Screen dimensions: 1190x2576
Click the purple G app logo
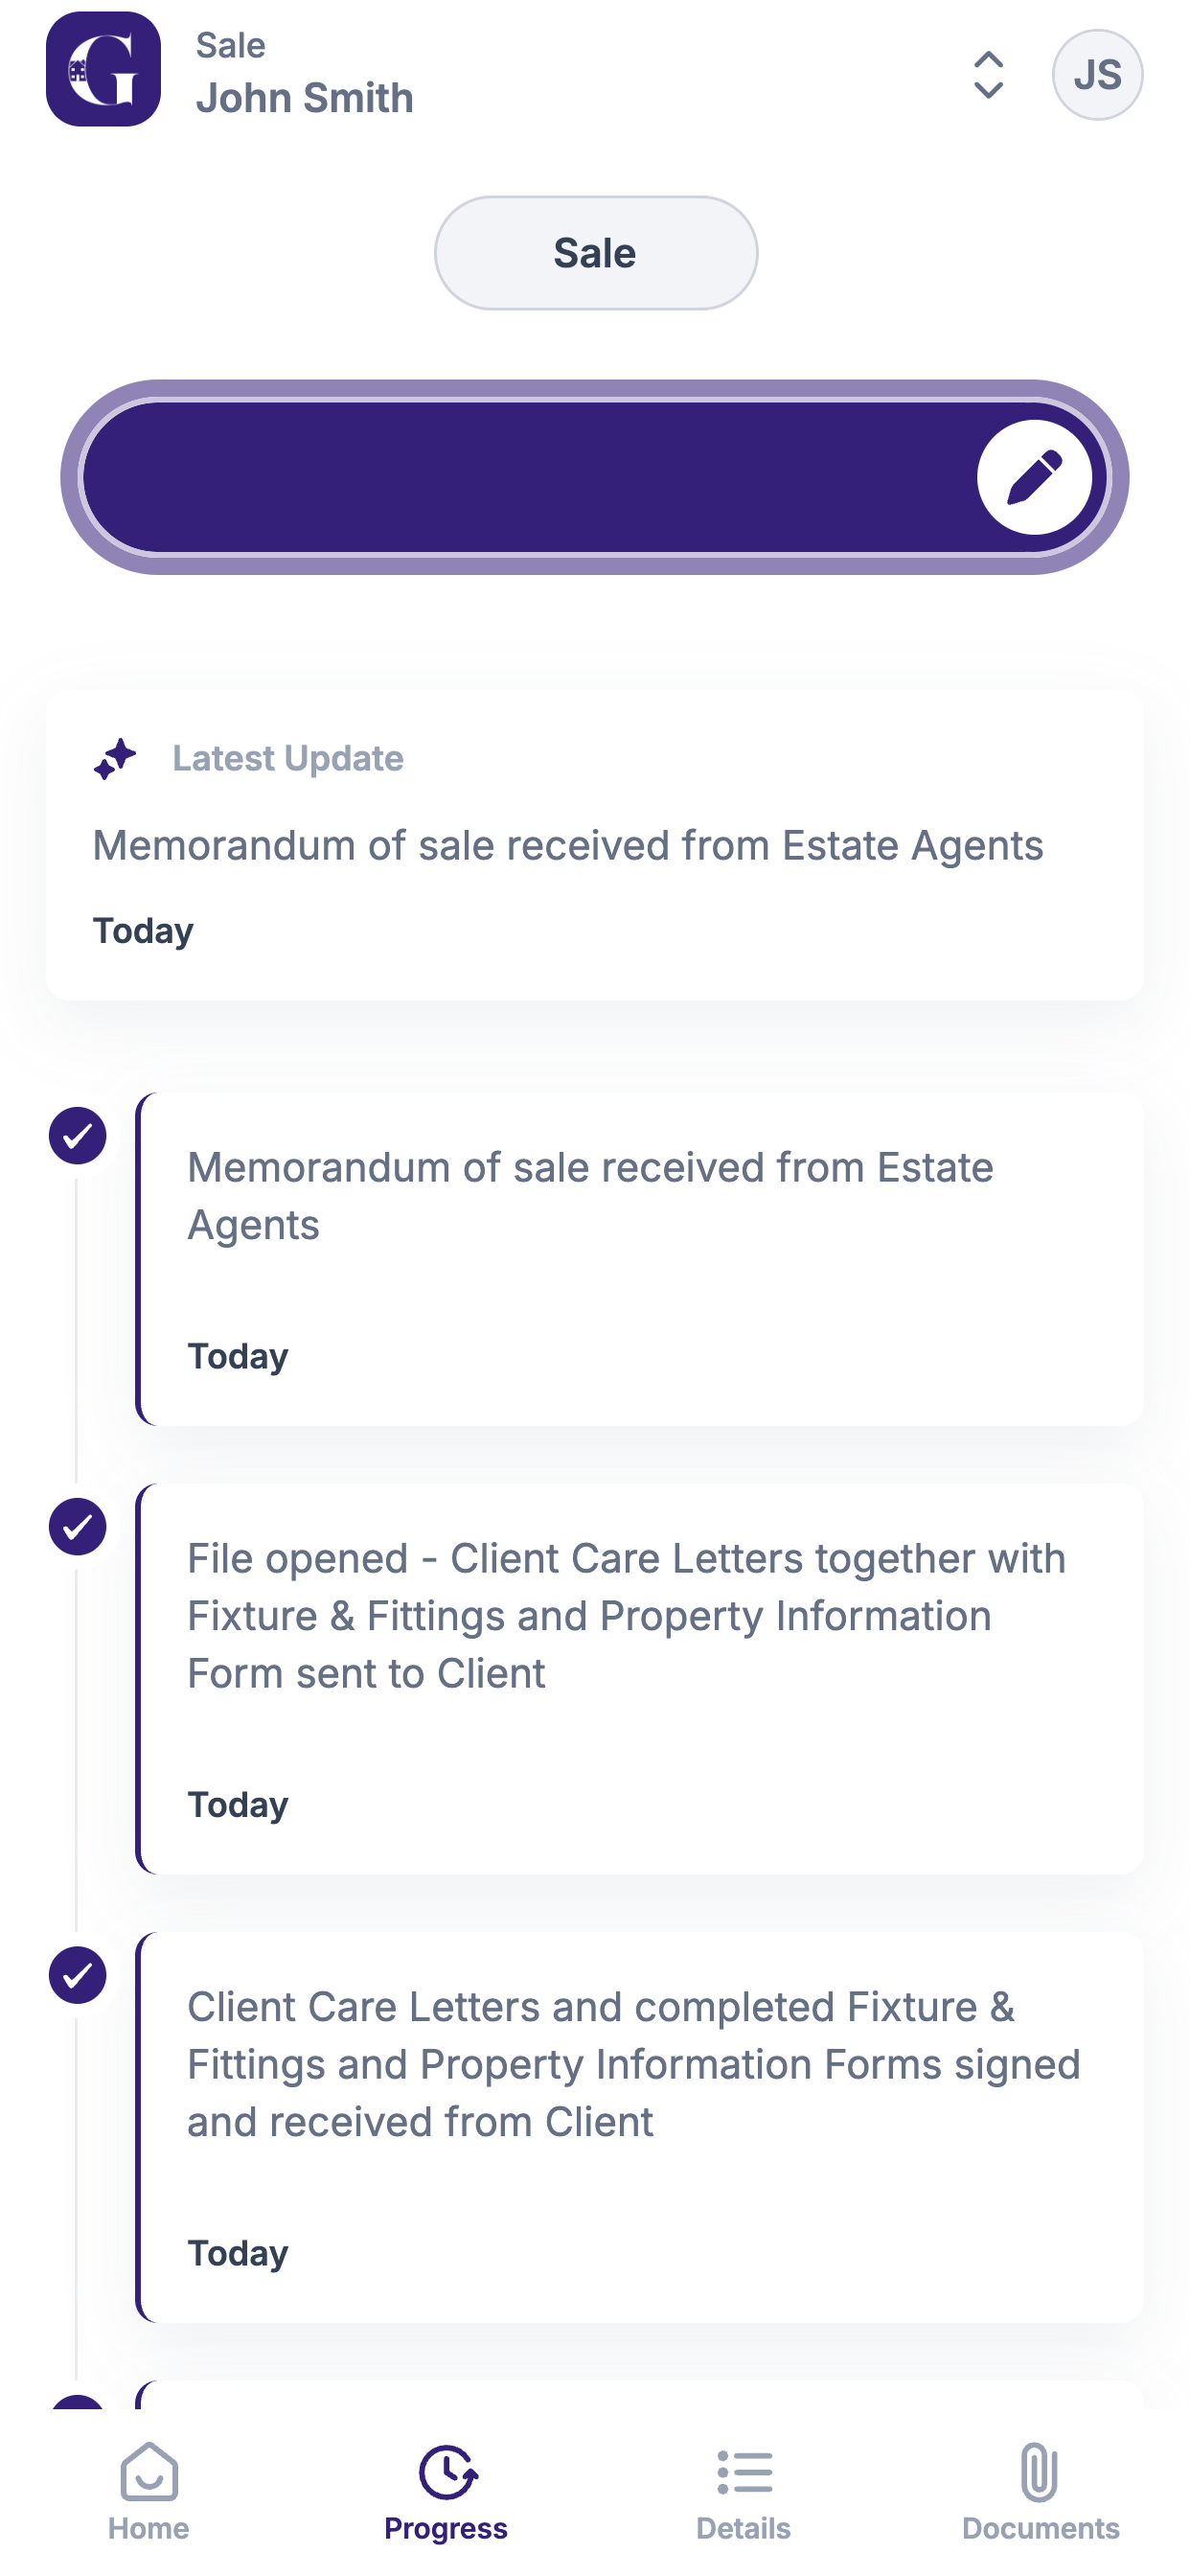tap(103, 69)
